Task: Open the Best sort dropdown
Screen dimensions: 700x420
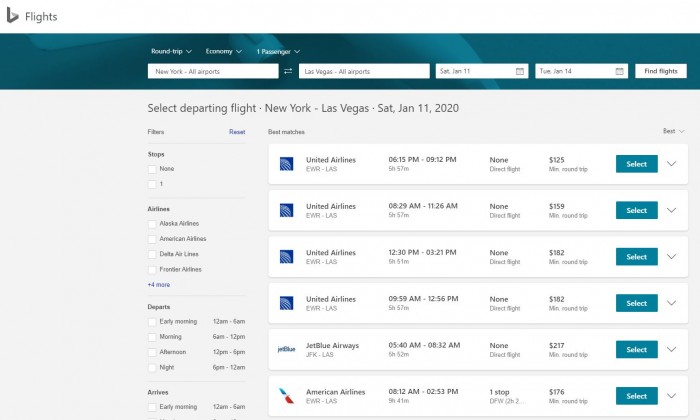Action: [x=673, y=131]
